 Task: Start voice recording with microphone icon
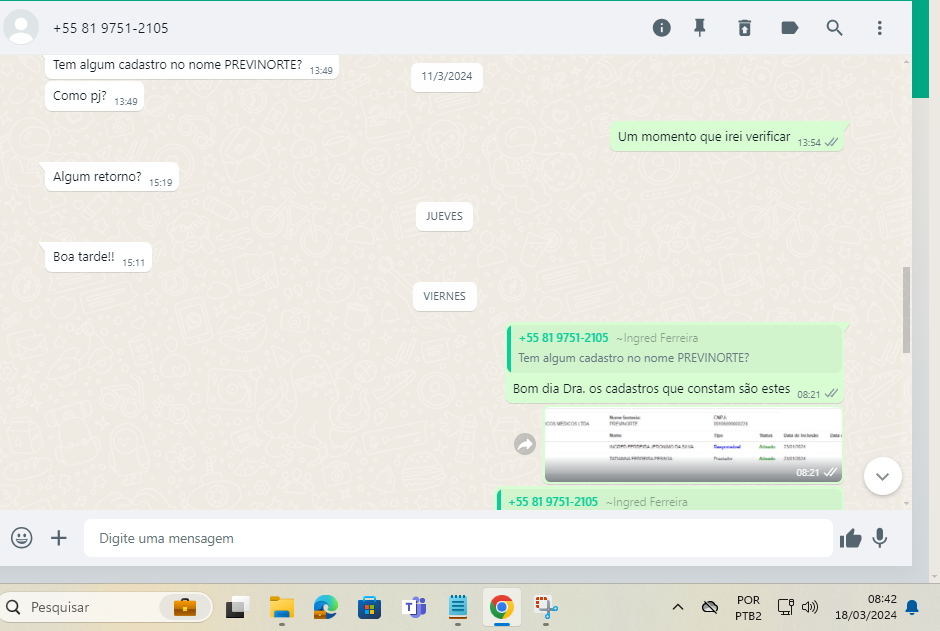pyautogui.click(x=879, y=538)
